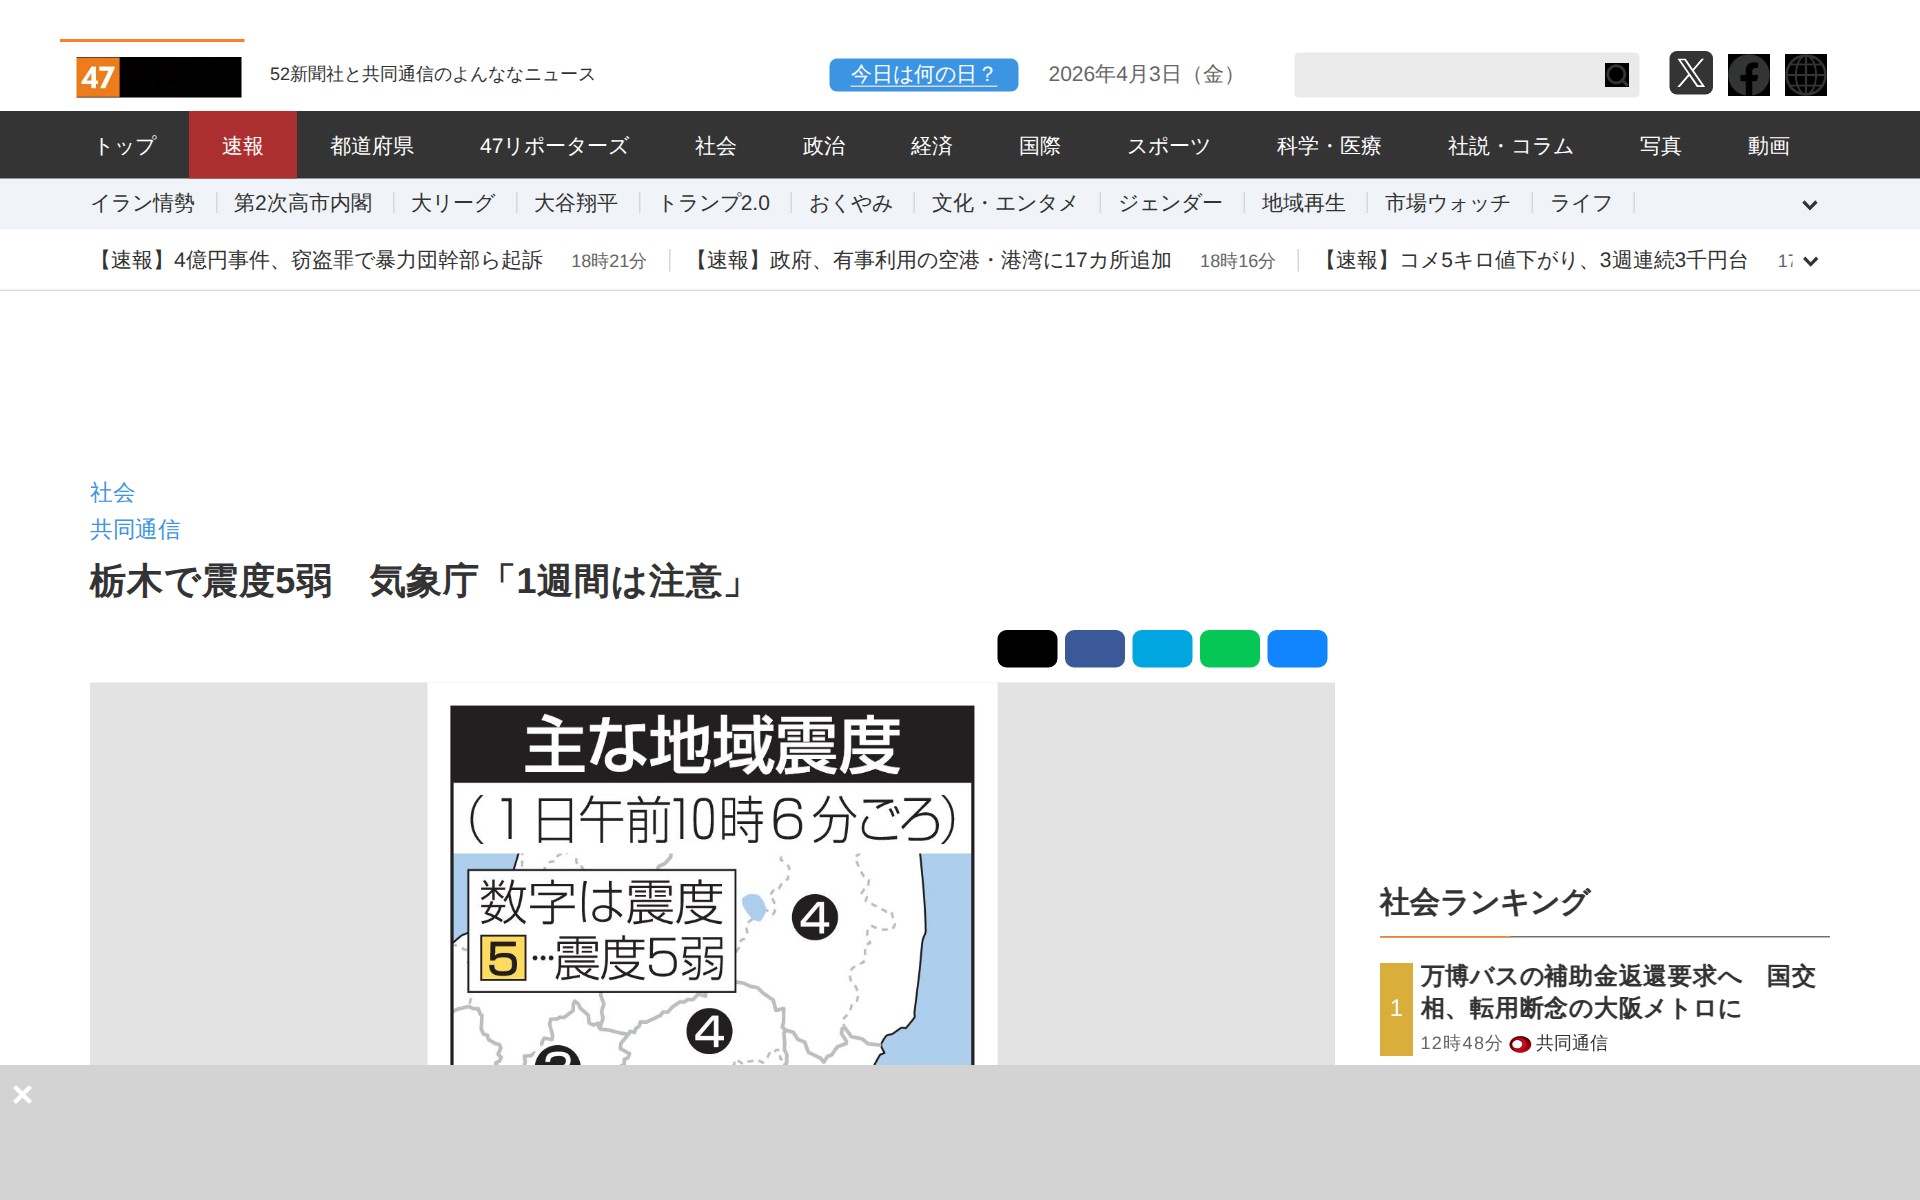Click the 社会 category link above headline
1920x1200 pixels.
click(x=112, y=492)
